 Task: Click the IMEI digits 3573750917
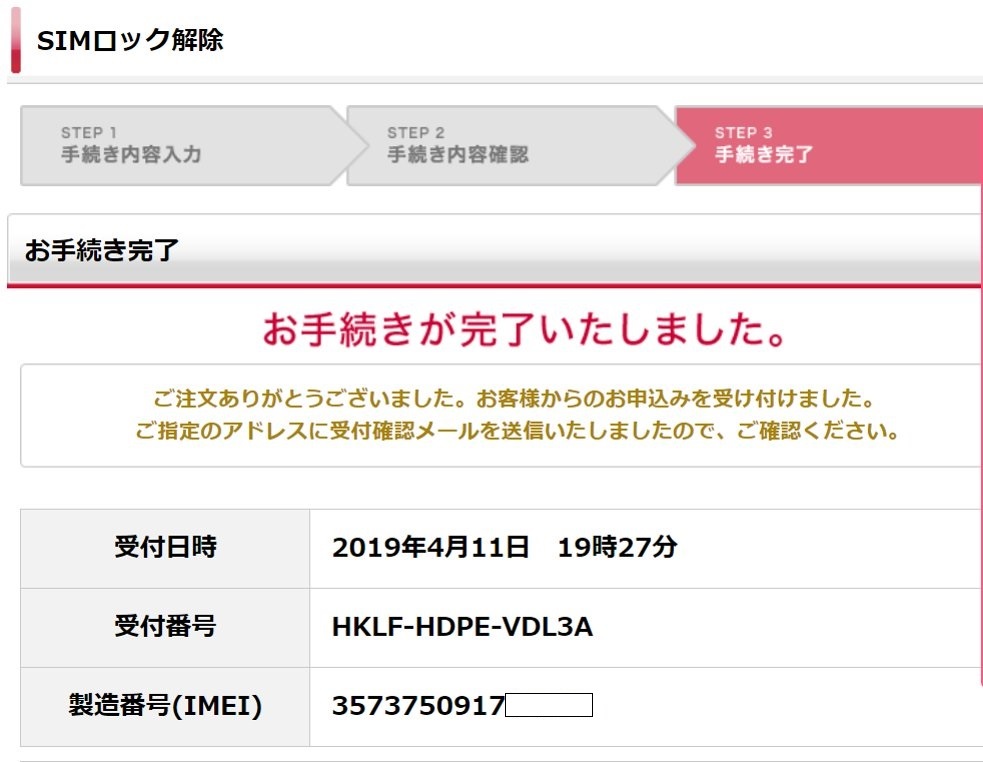click(x=418, y=706)
